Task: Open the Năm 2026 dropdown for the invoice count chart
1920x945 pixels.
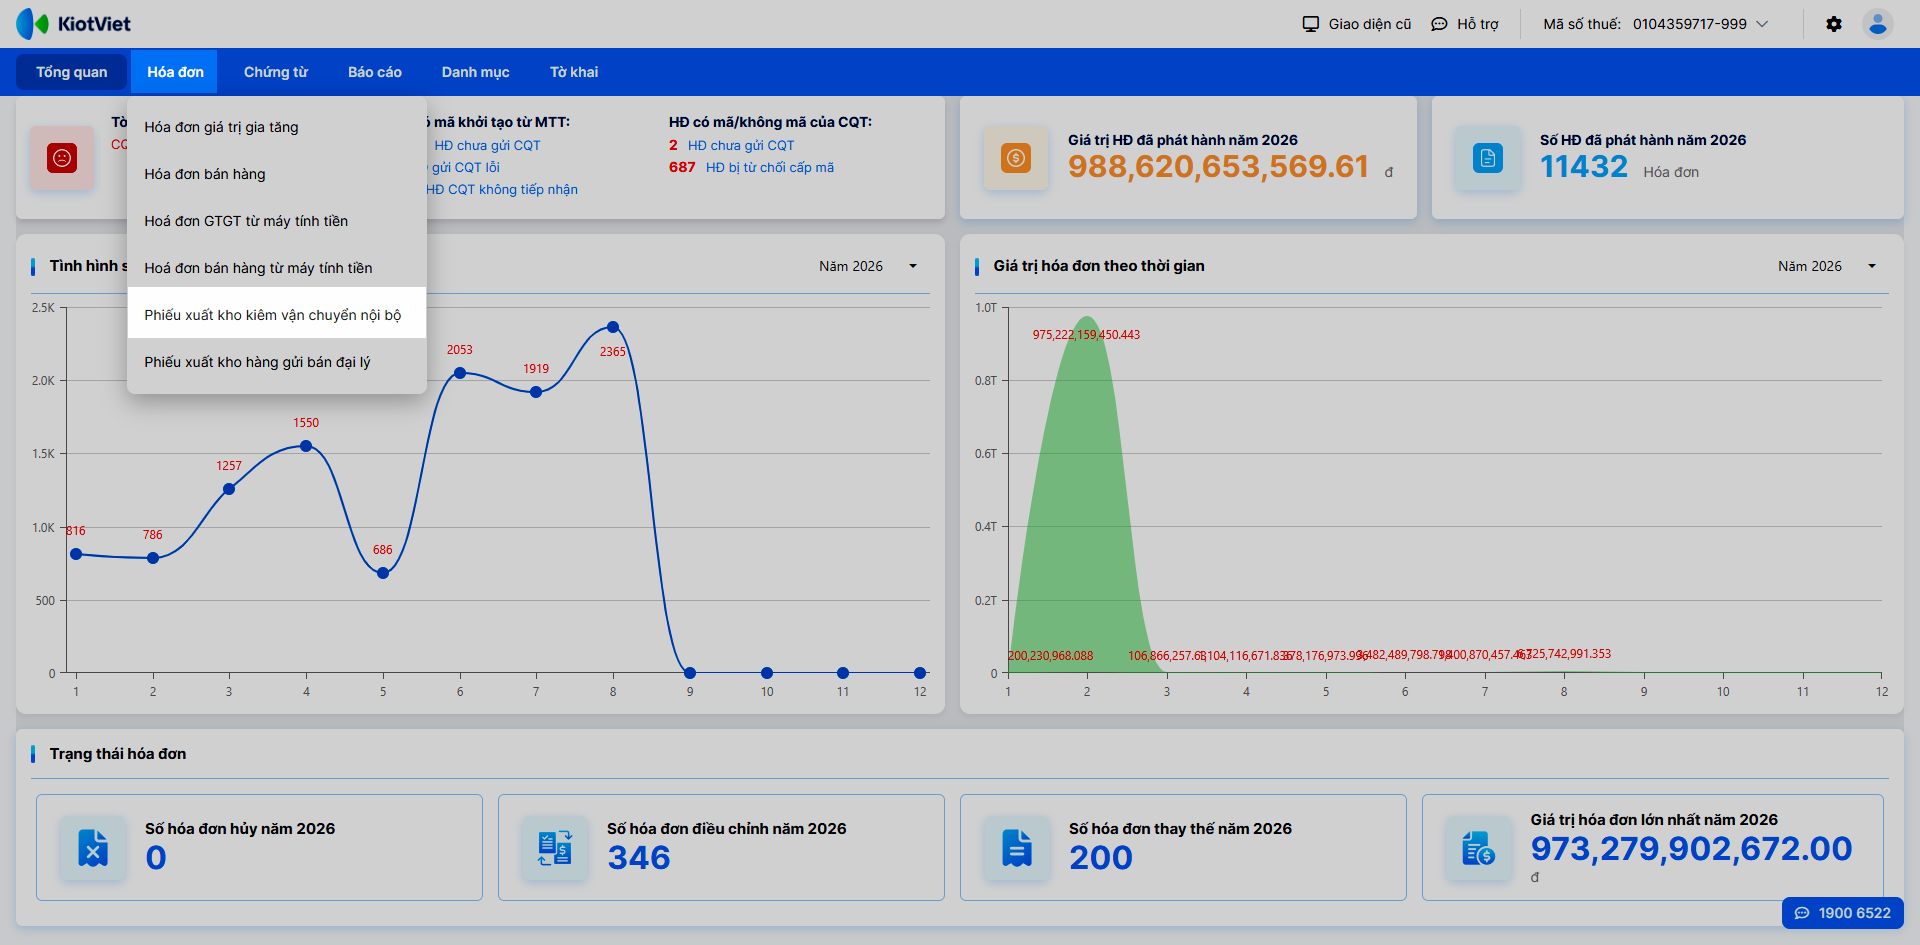Action: tap(868, 266)
